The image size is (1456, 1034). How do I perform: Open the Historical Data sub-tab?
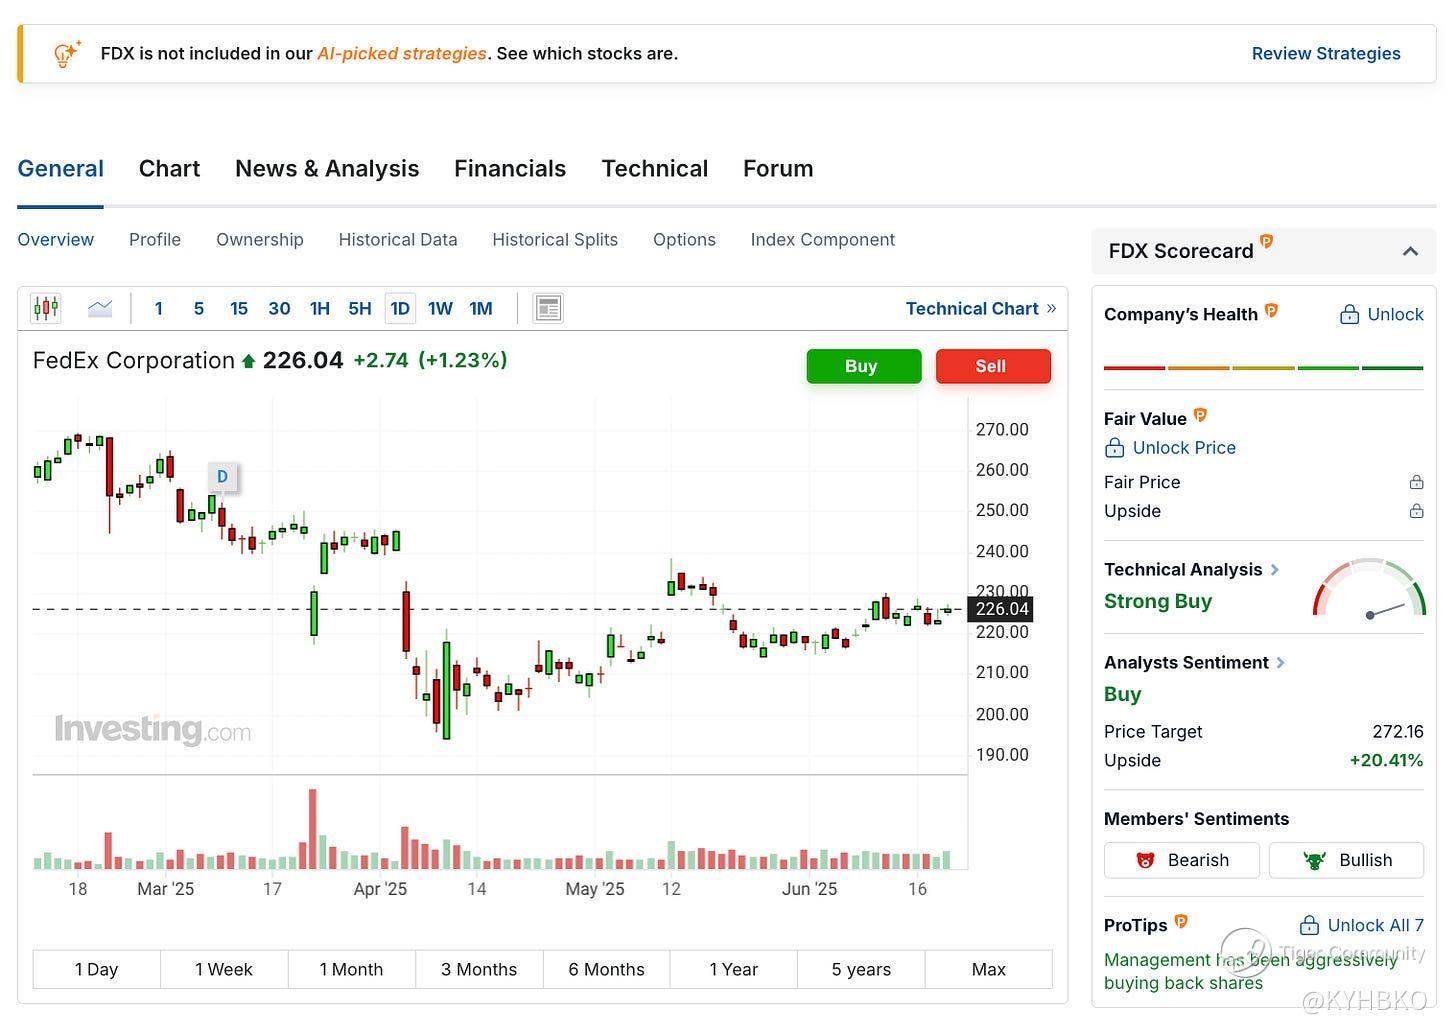398,240
